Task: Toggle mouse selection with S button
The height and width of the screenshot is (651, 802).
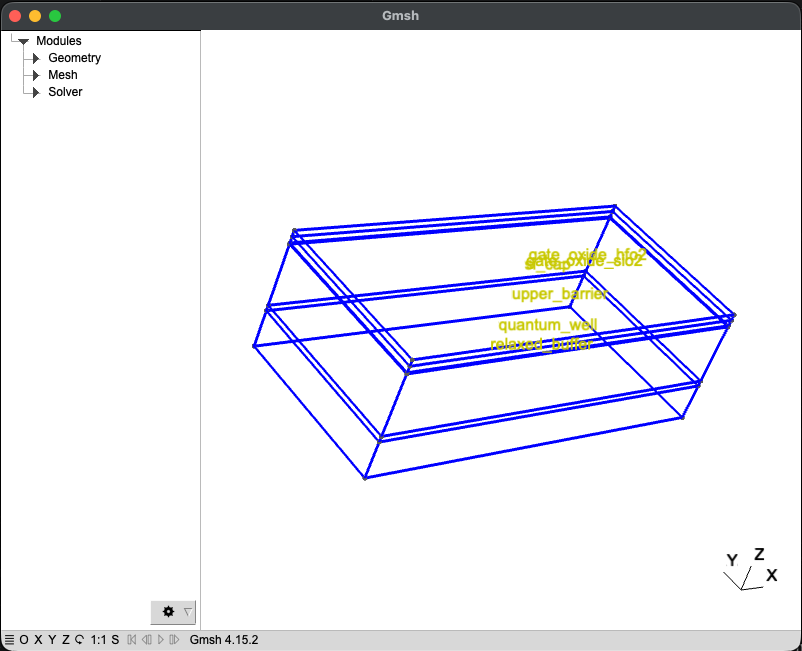Action: 115,640
